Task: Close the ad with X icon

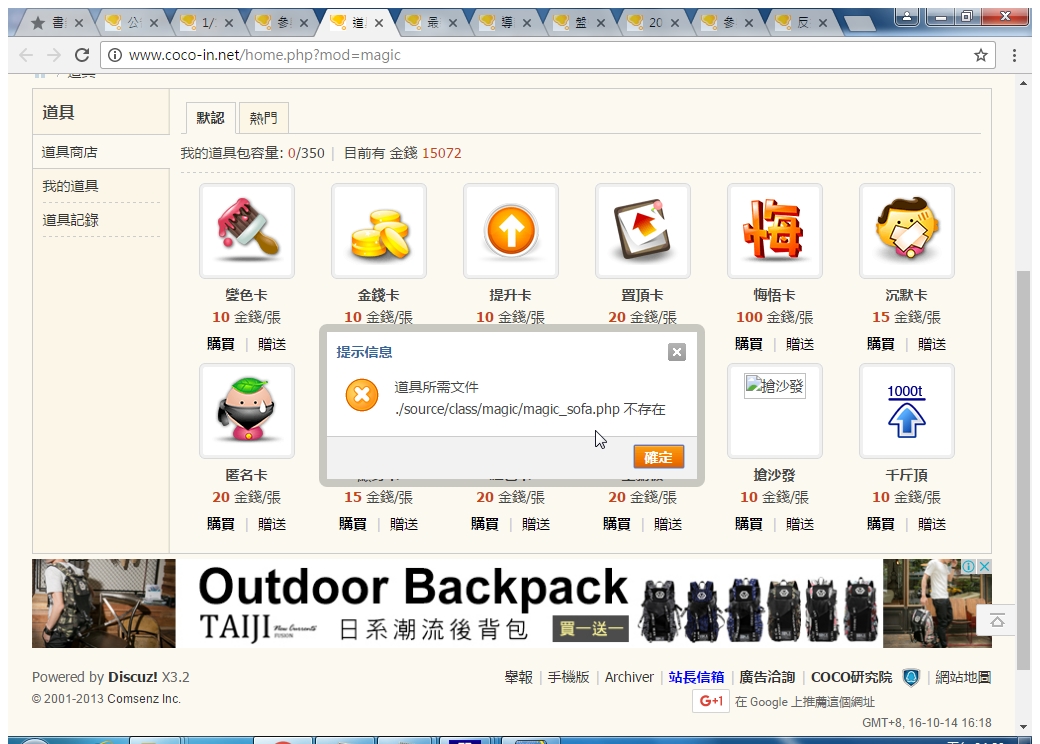Action: (x=985, y=566)
